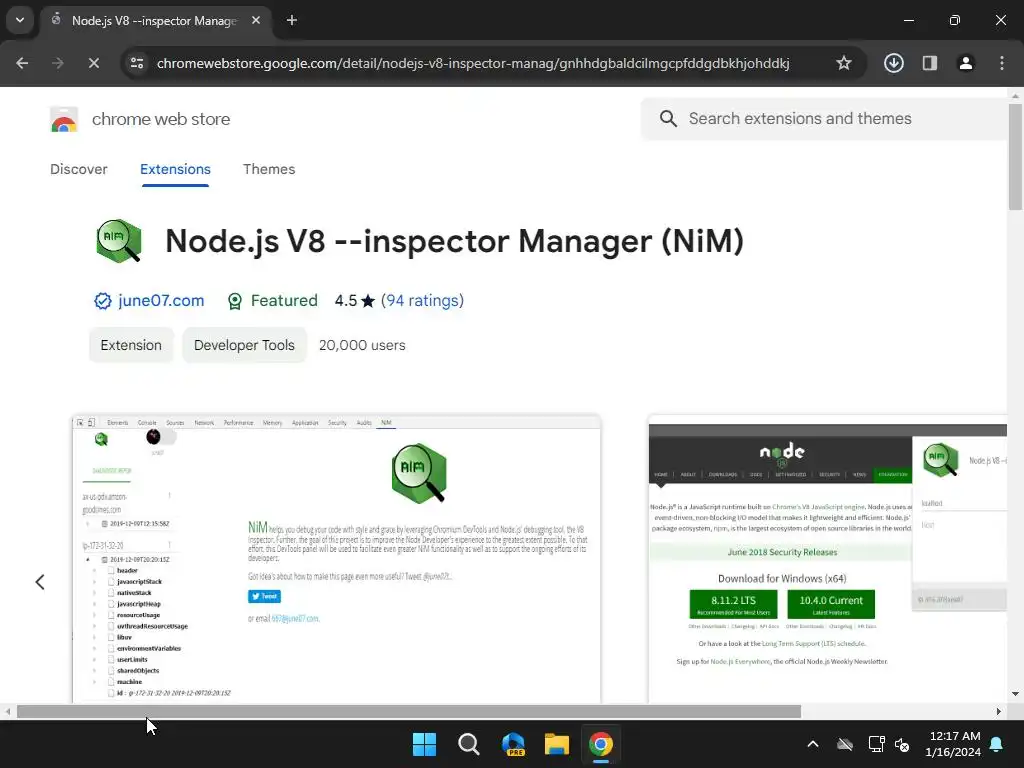The image size is (1024, 768).
Task: Close the Node.js V8 inspector tab
Action: 256,20
